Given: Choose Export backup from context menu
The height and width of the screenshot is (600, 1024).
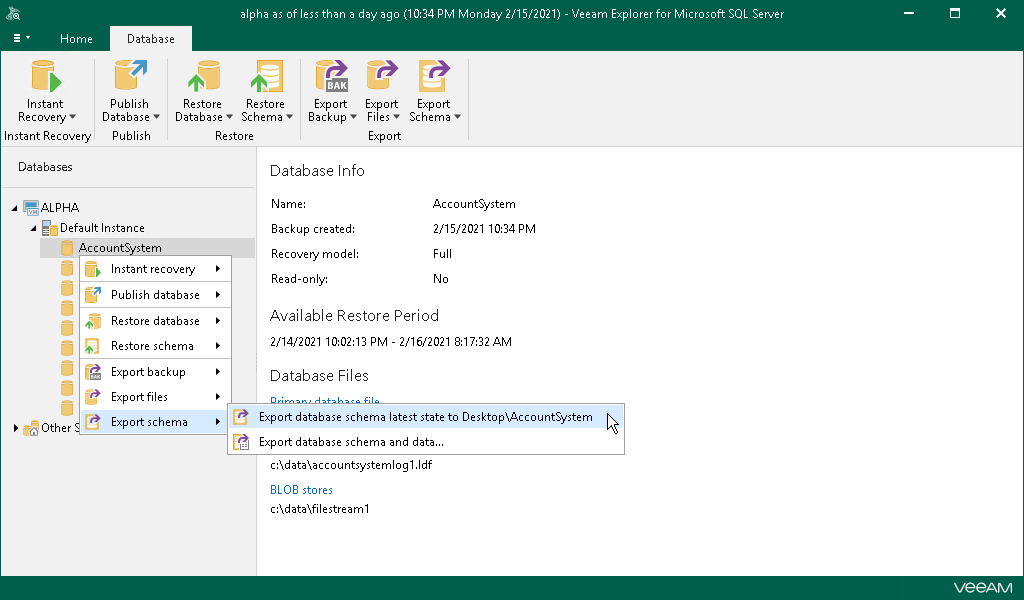Looking at the screenshot, I should (x=155, y=371).
